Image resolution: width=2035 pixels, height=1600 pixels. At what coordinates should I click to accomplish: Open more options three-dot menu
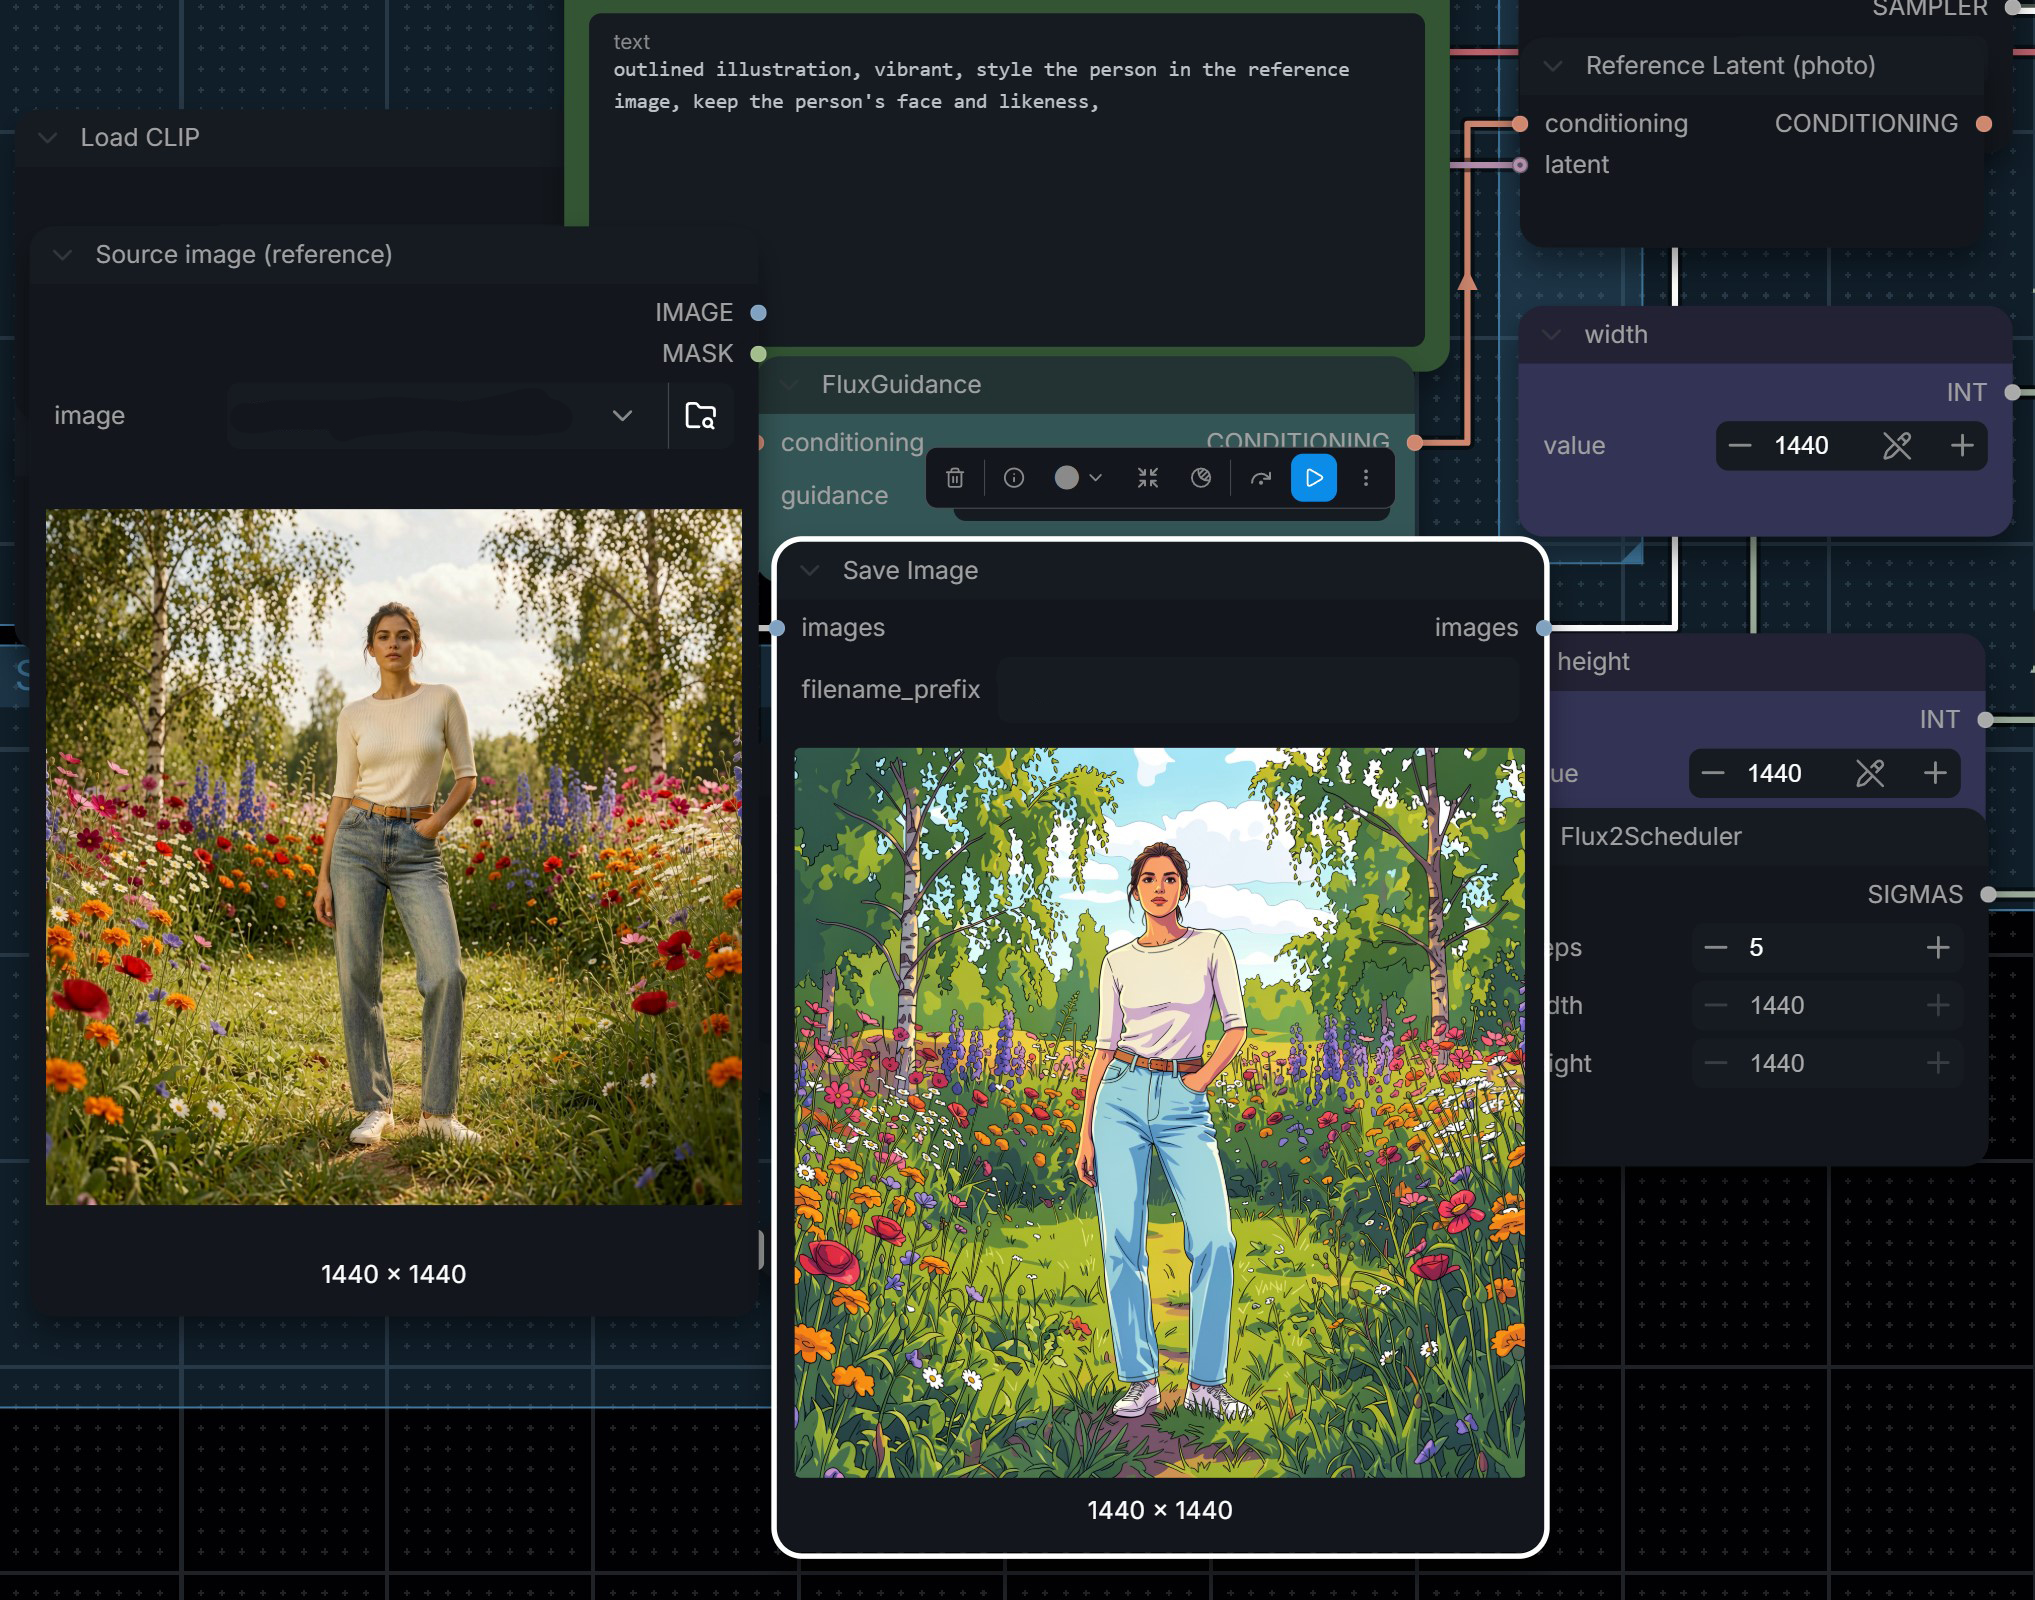click(x=1366, y=478)
